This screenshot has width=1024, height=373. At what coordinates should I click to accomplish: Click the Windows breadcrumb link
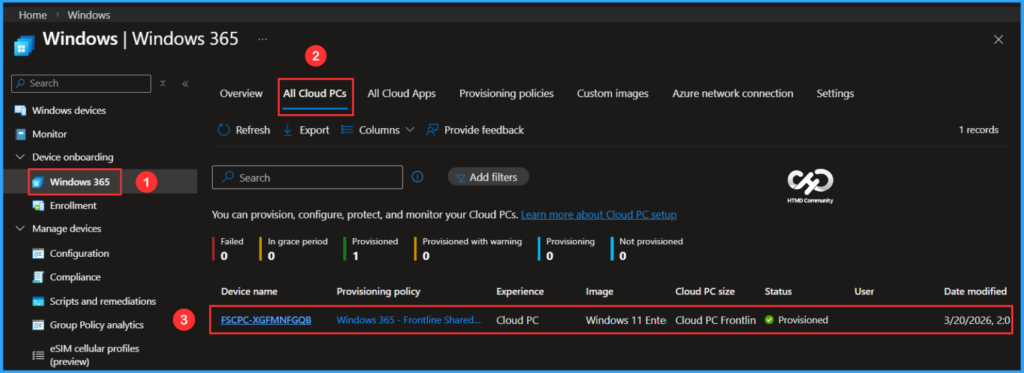pos(89,14)
